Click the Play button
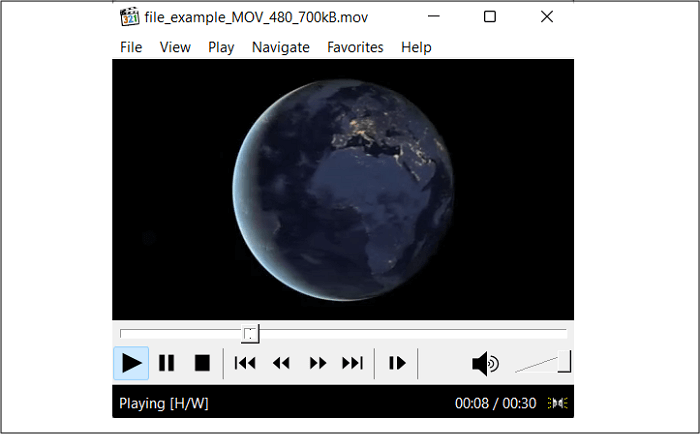 point(131,363)
